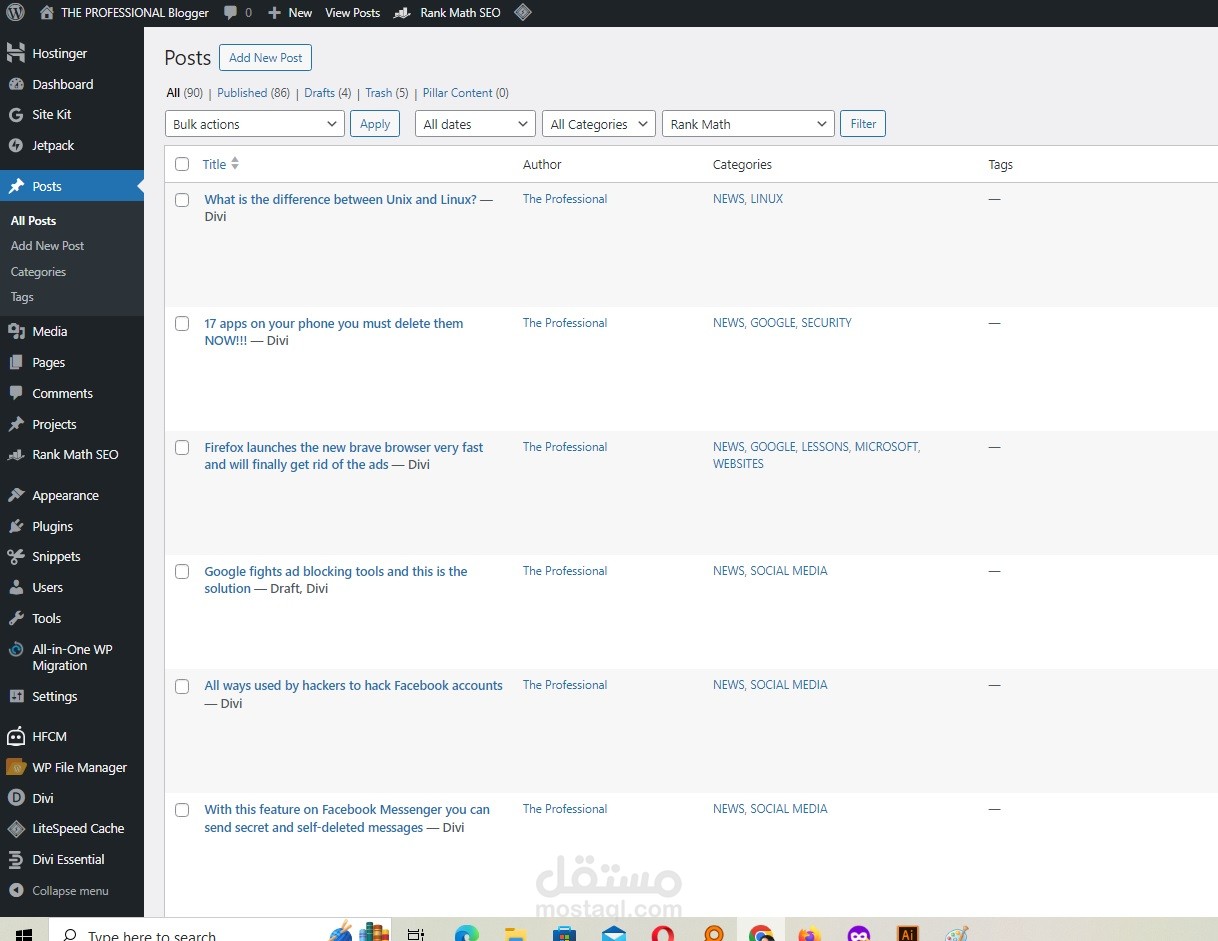Tick the select-all checkbox in table header
Image resolution: width=1218 pixels, height=941 pixels.
[x=182, y=165]
